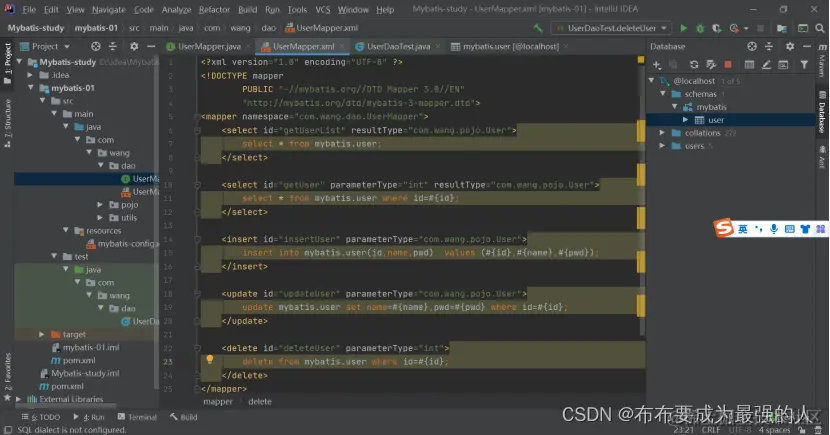Viewport: 830px width, 435px height.
Task: Click the 4: Run tool window button
Action: [88, 417]
